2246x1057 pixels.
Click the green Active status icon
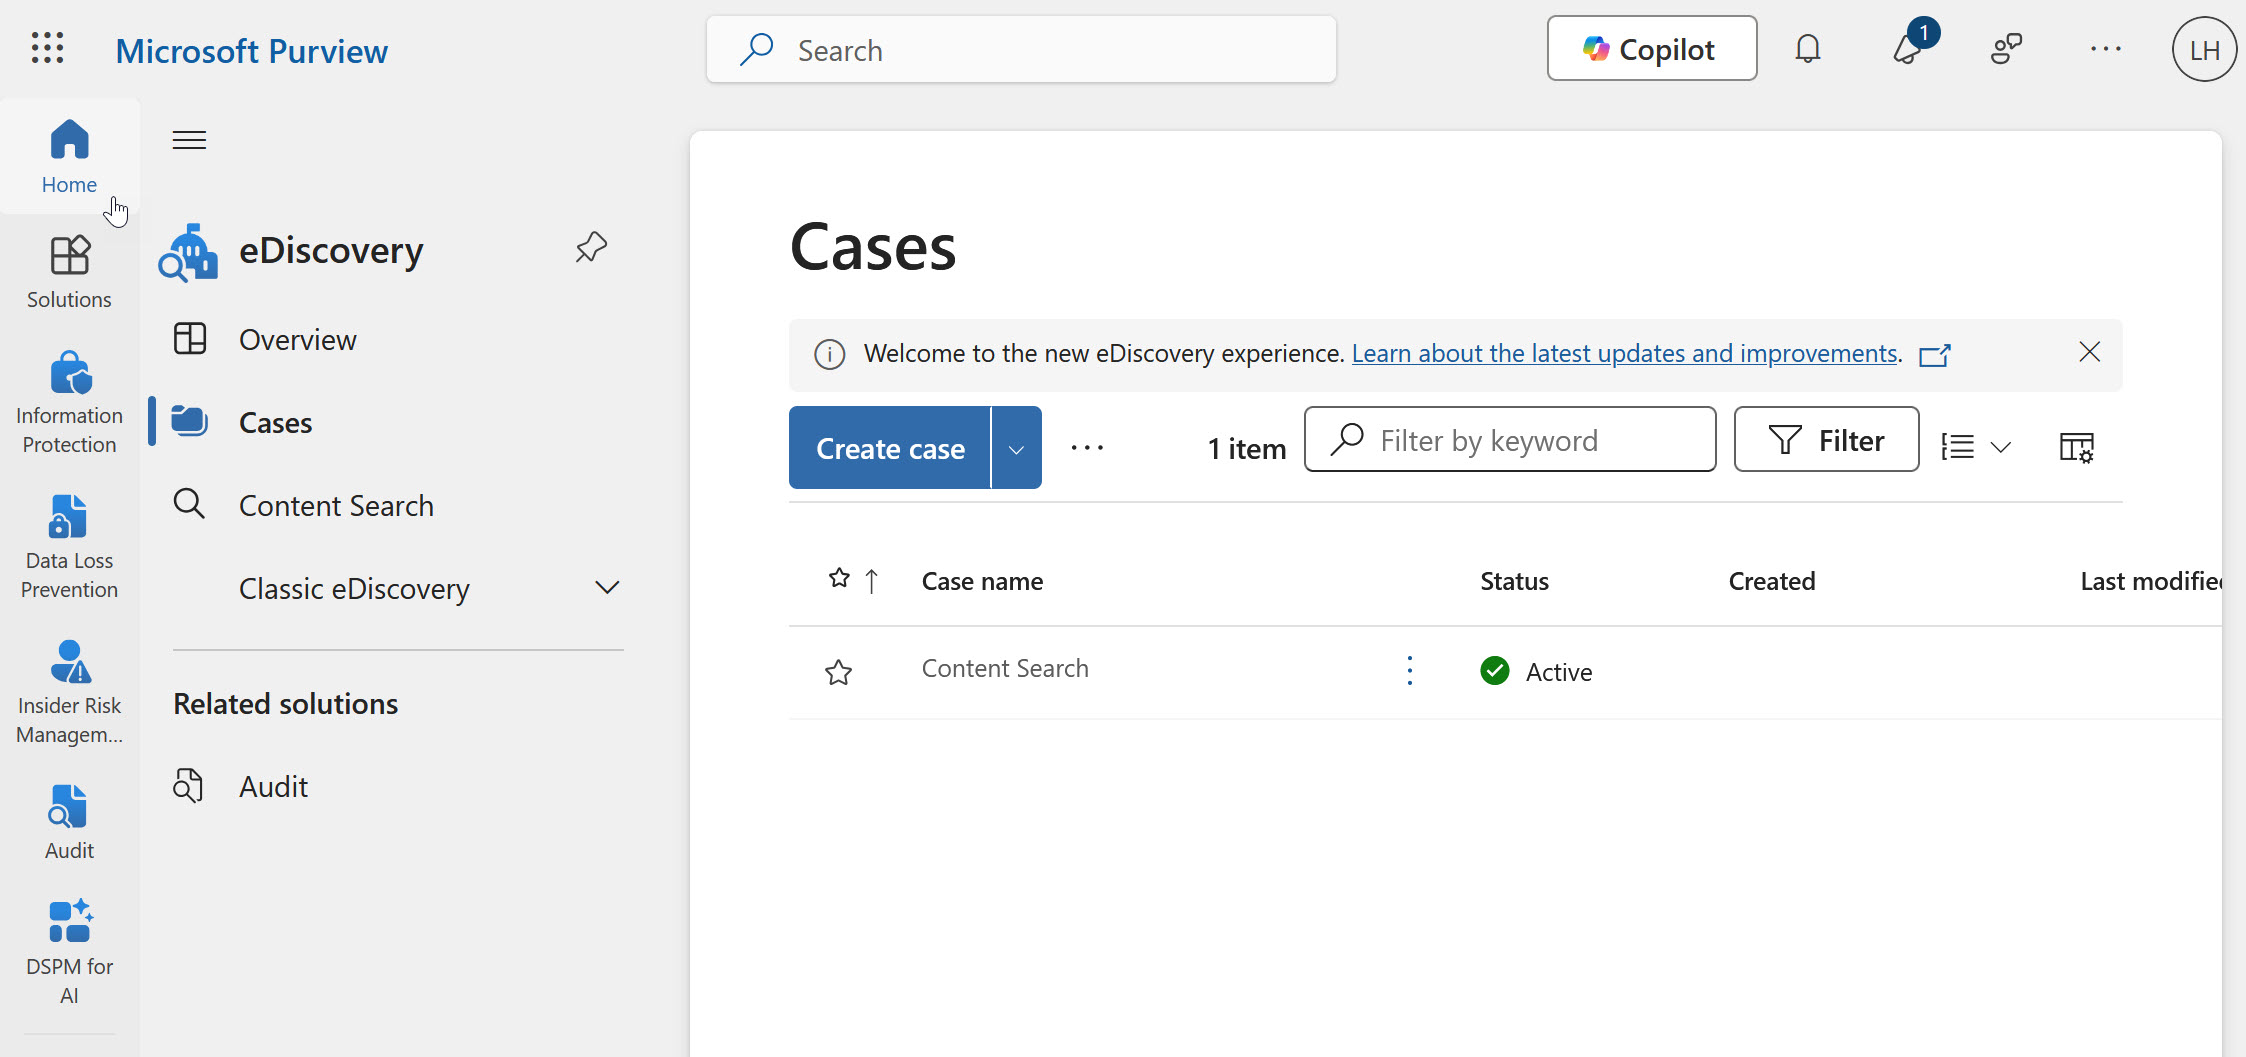coord(1495,670)
